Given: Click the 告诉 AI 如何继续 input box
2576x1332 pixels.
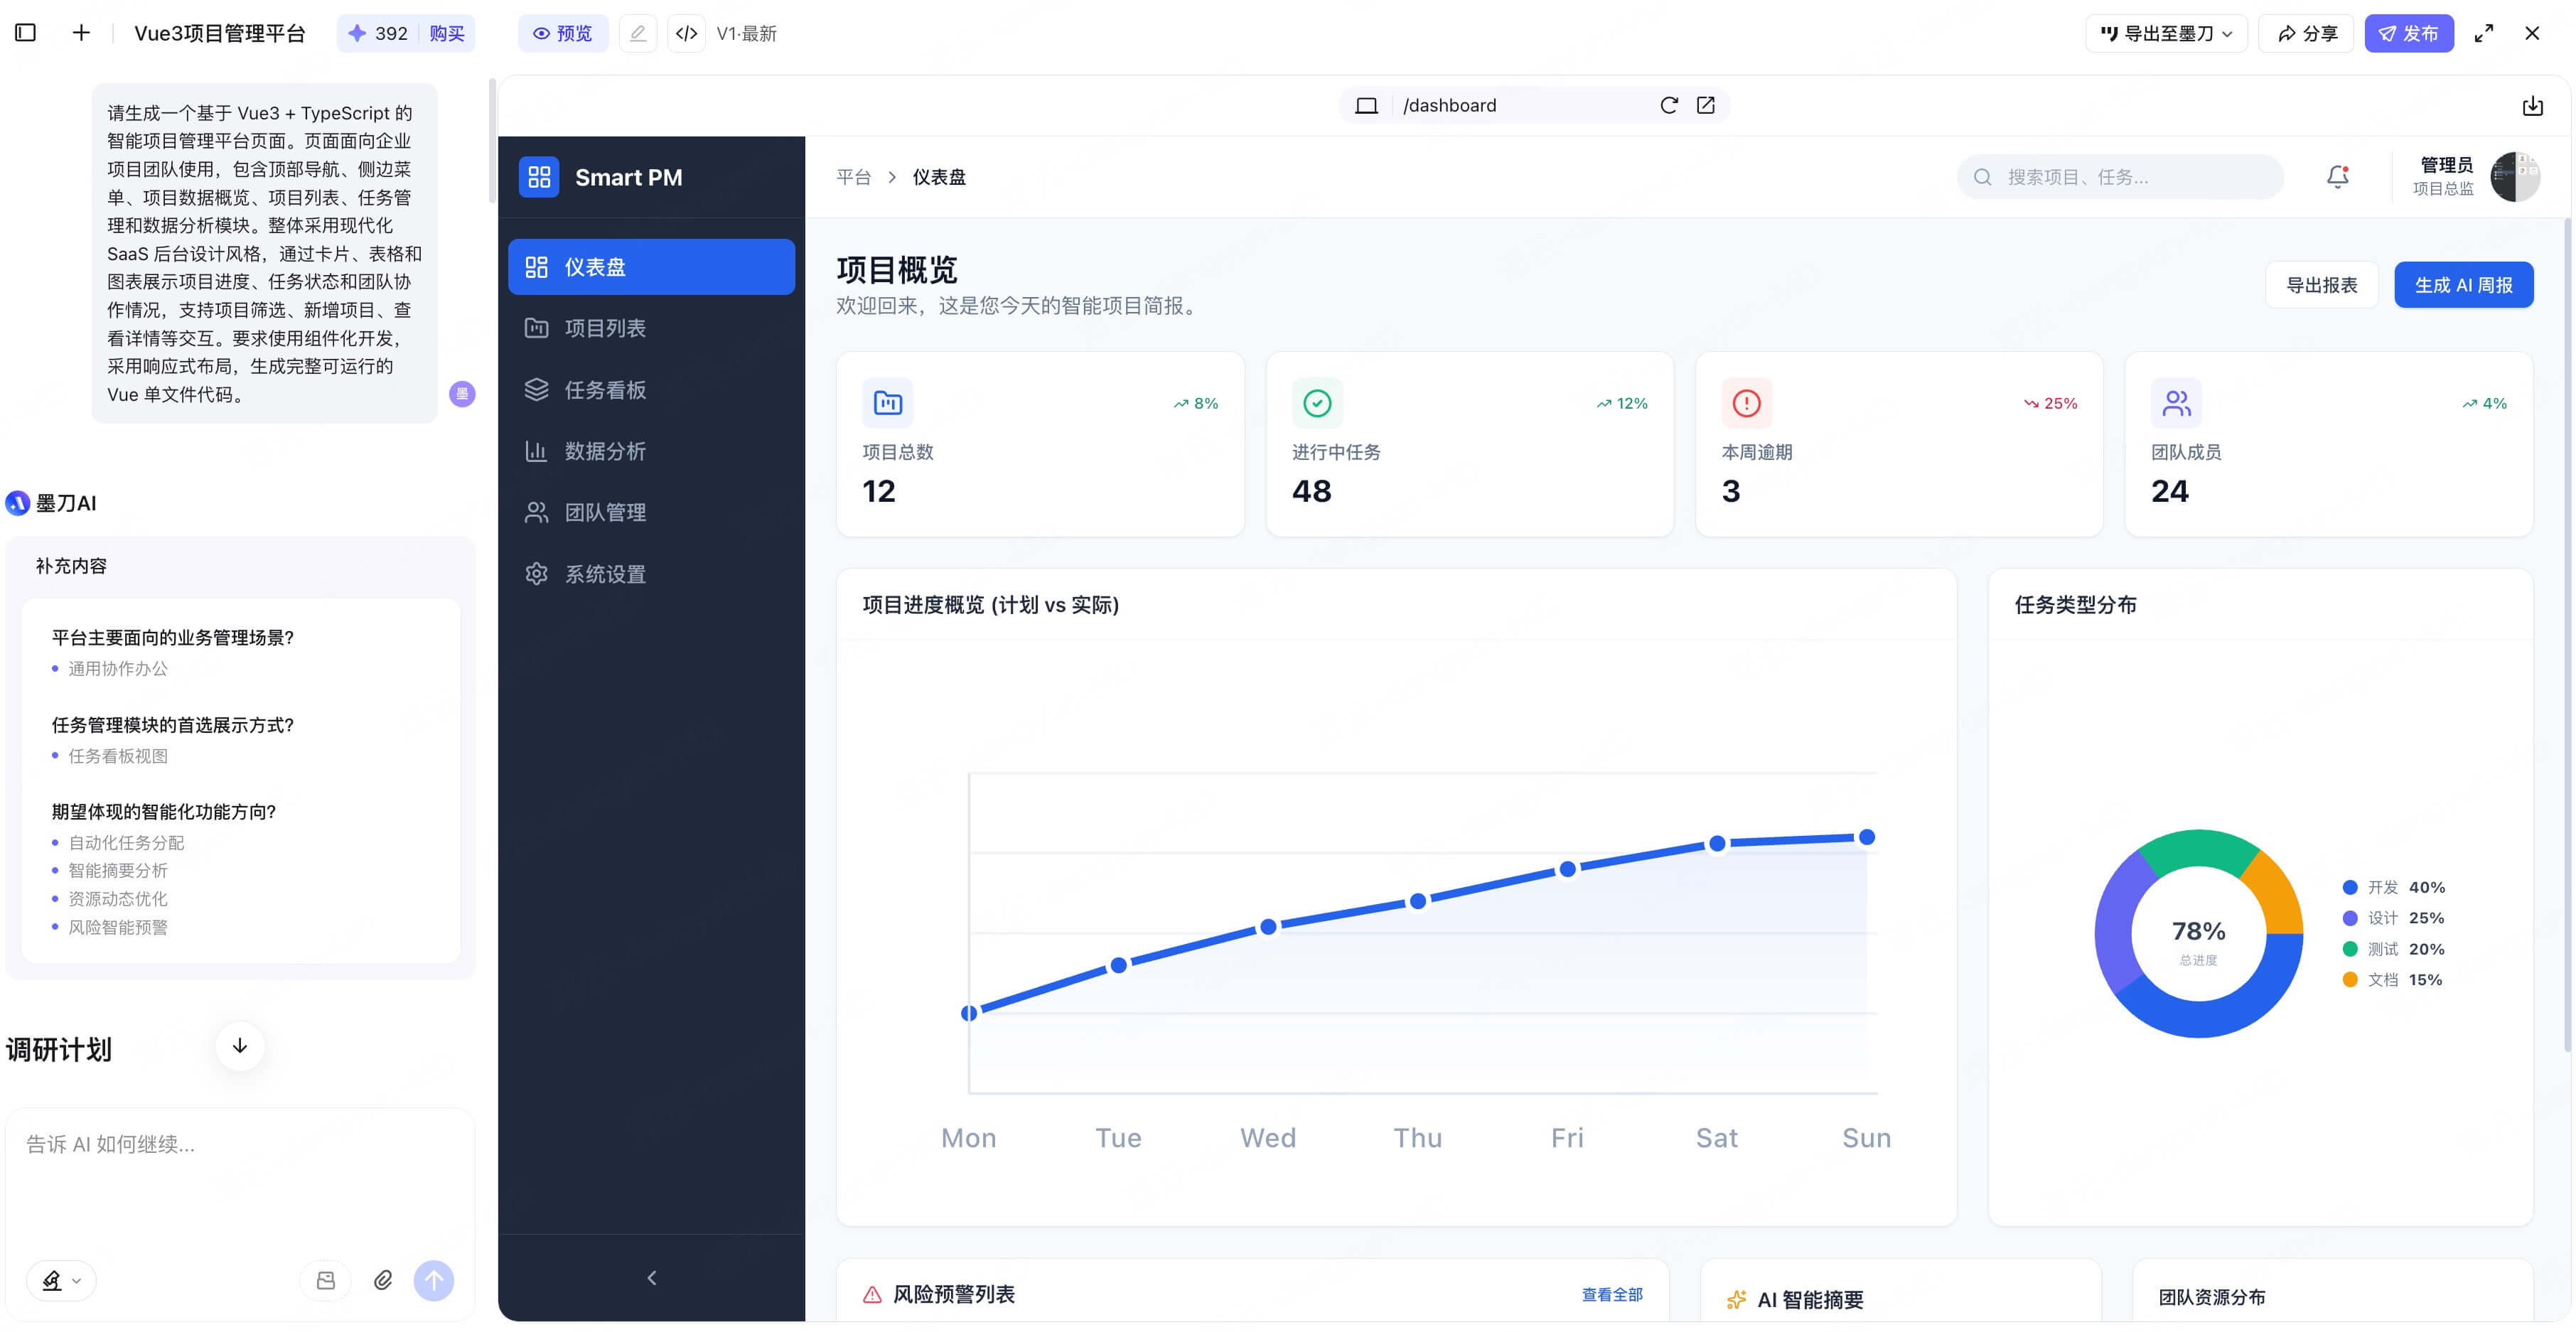Looking at the screenshot, I should 240,1175.
